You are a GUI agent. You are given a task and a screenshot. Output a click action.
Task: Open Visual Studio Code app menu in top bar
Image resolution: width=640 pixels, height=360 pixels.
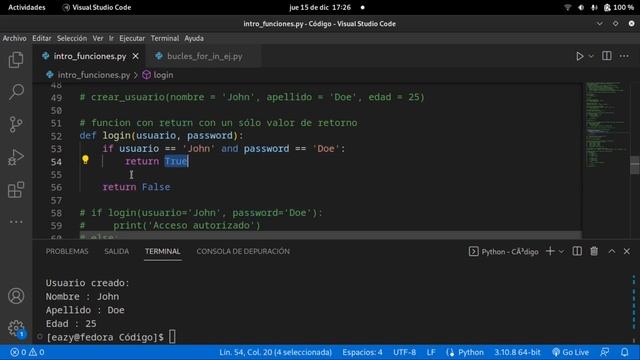pyautogui.click(x=97, y=7)
